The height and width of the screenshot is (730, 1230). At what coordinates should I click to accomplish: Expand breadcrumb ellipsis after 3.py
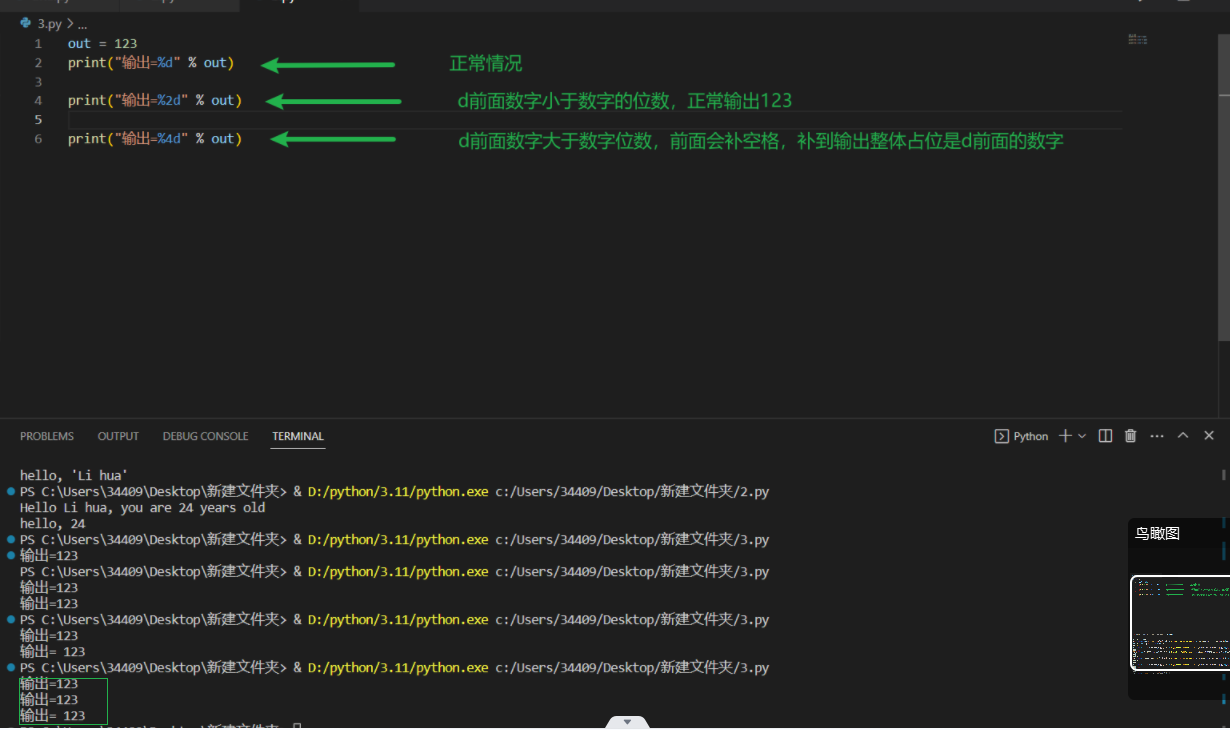[x=82, y=23]
